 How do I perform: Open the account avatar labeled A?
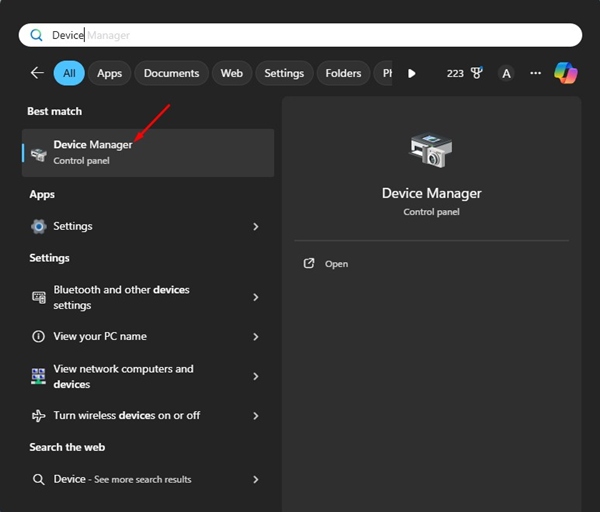click(506, 73)
